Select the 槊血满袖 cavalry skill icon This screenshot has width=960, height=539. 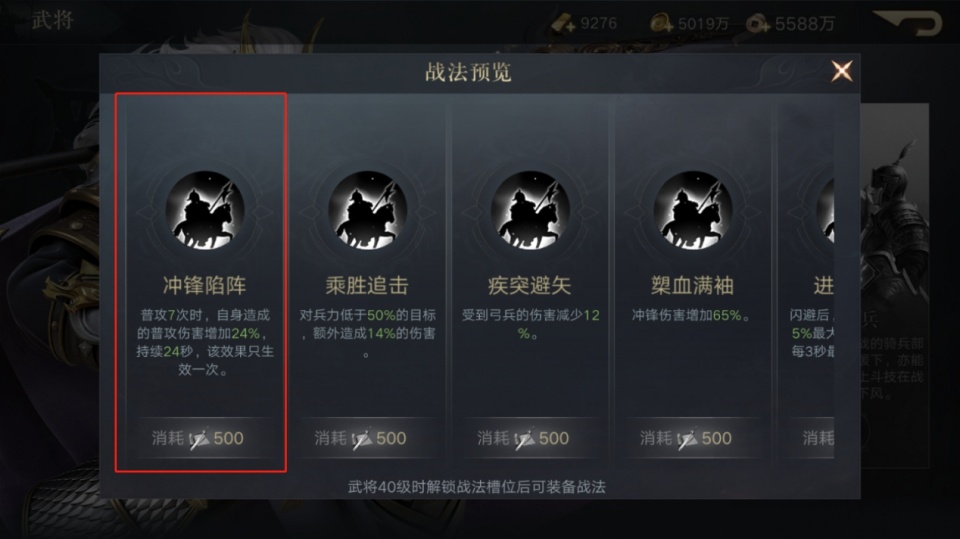[692, 210]
